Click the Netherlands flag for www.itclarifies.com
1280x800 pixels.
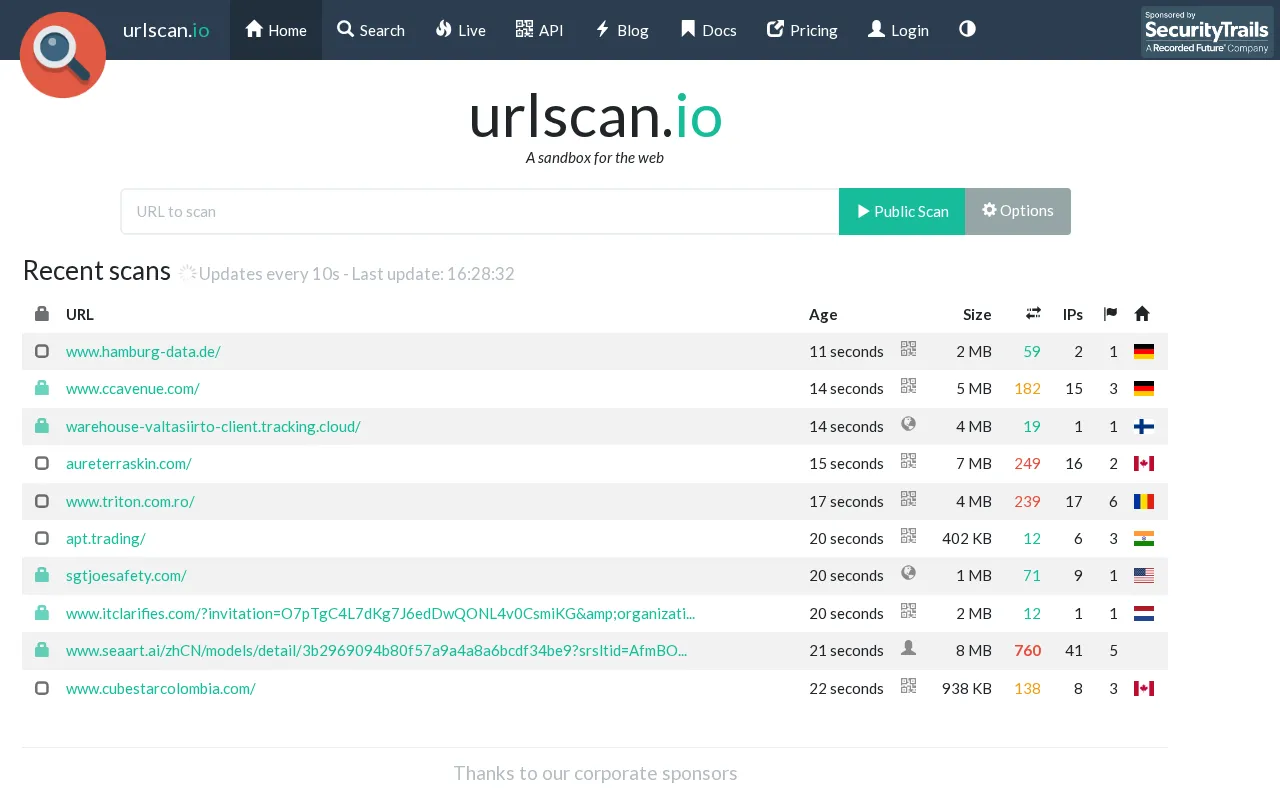point(1144,613)
